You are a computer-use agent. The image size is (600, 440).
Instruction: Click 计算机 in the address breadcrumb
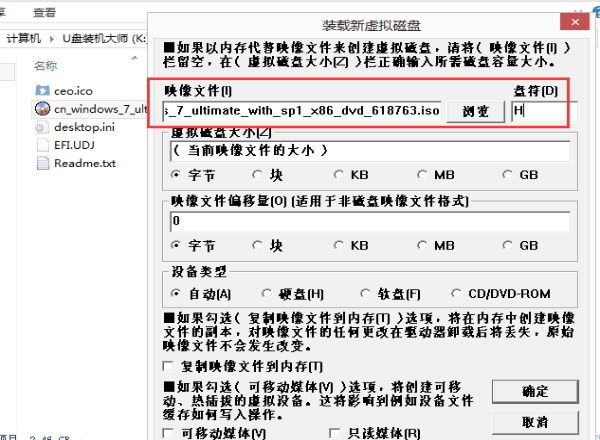point(23,38)
